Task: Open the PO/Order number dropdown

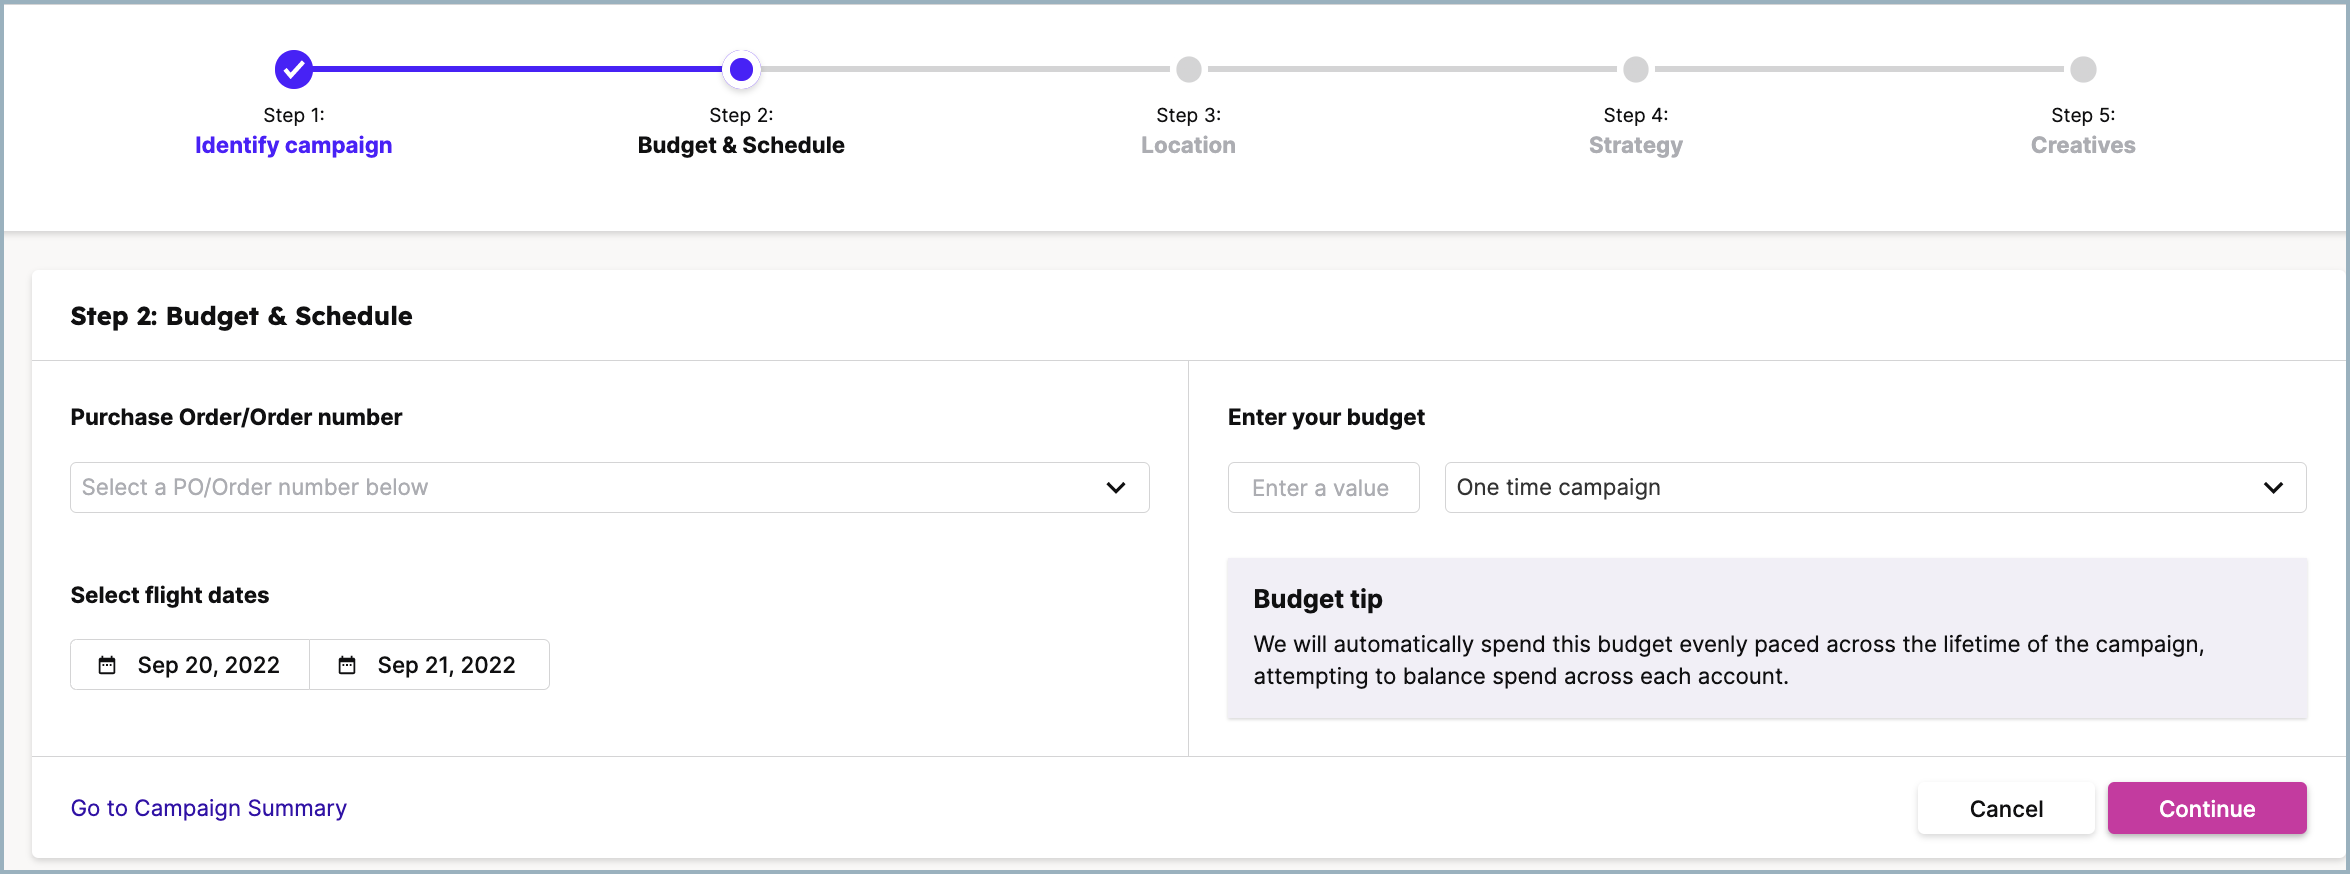Action: tap(610, 487)
